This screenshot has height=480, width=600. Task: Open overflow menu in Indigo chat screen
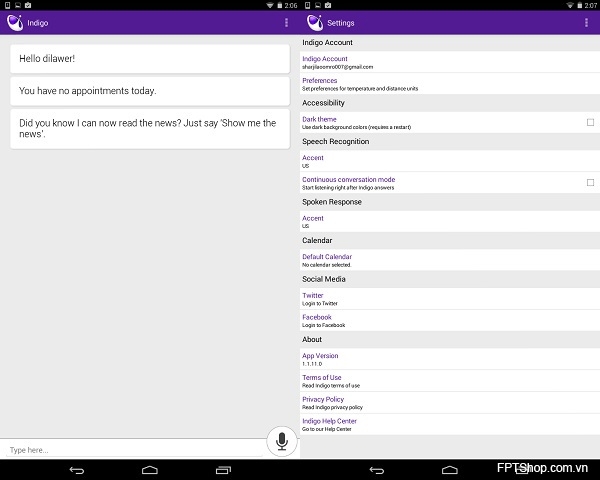[x=286, y=23]
